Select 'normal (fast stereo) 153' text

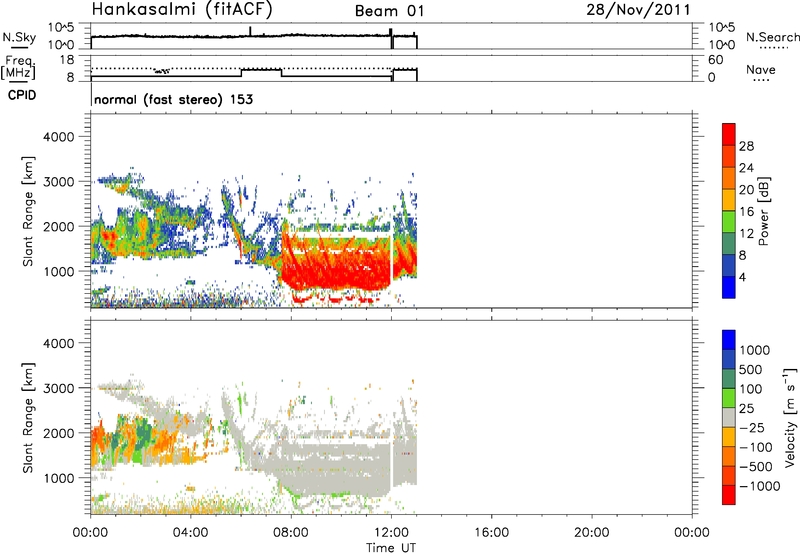pos(173,99)
